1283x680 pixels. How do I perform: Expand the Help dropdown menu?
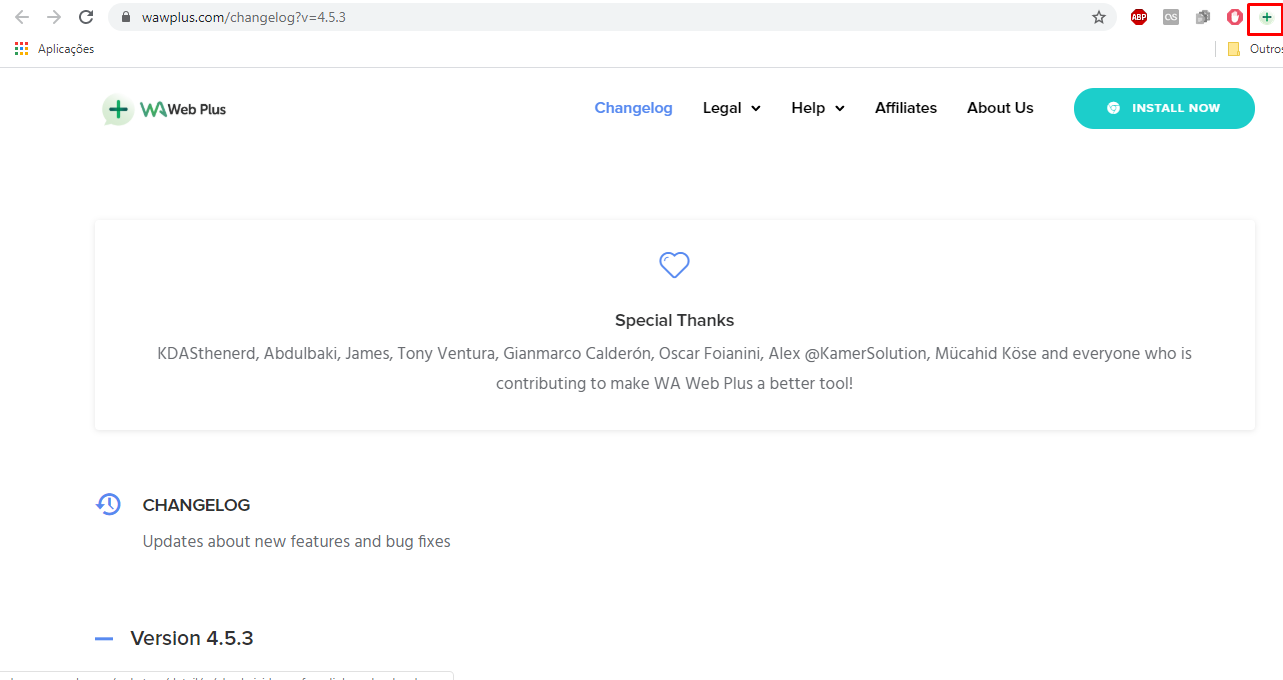(x=818, y=108)
